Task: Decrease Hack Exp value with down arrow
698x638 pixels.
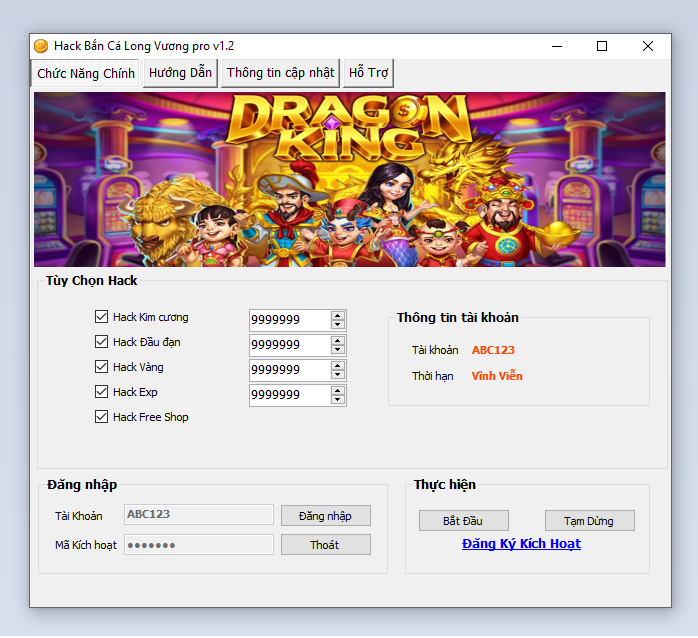Action: point(338,400)
